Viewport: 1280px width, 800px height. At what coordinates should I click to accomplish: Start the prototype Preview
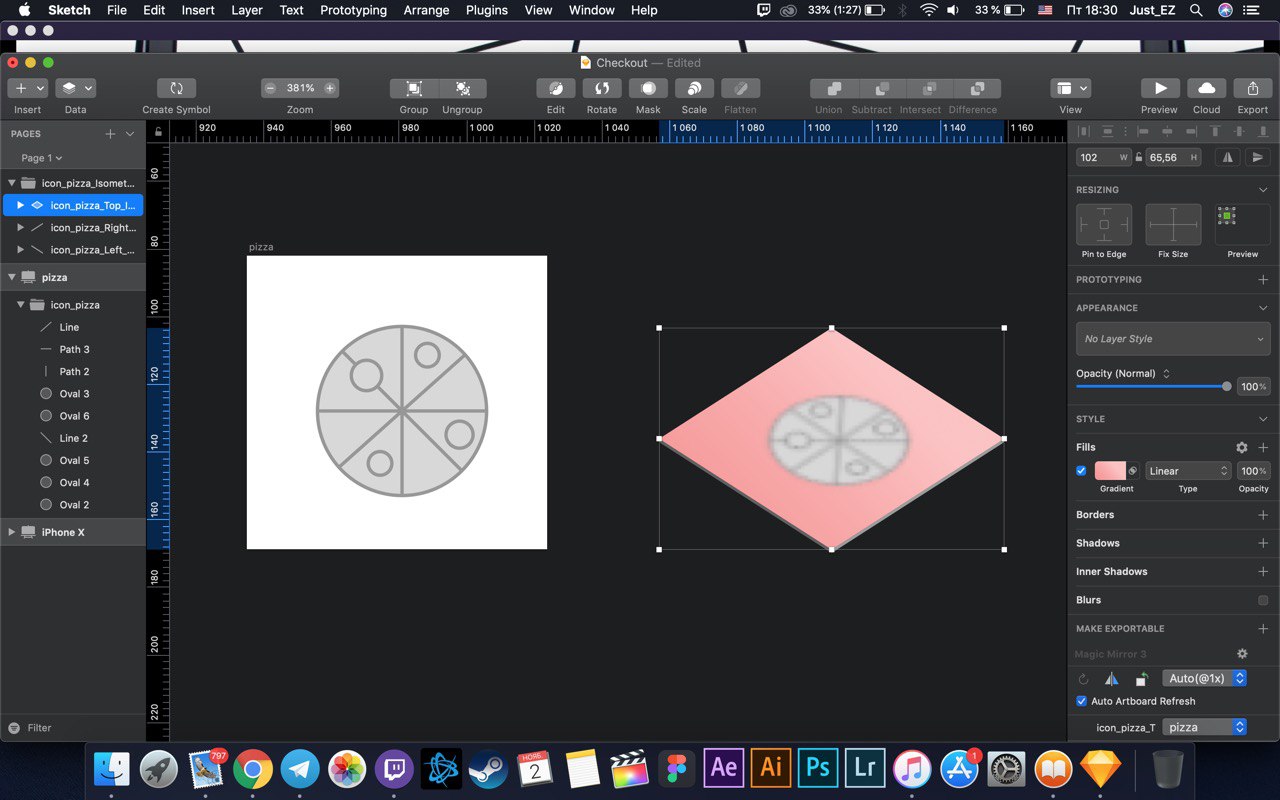pos(1160,88)
